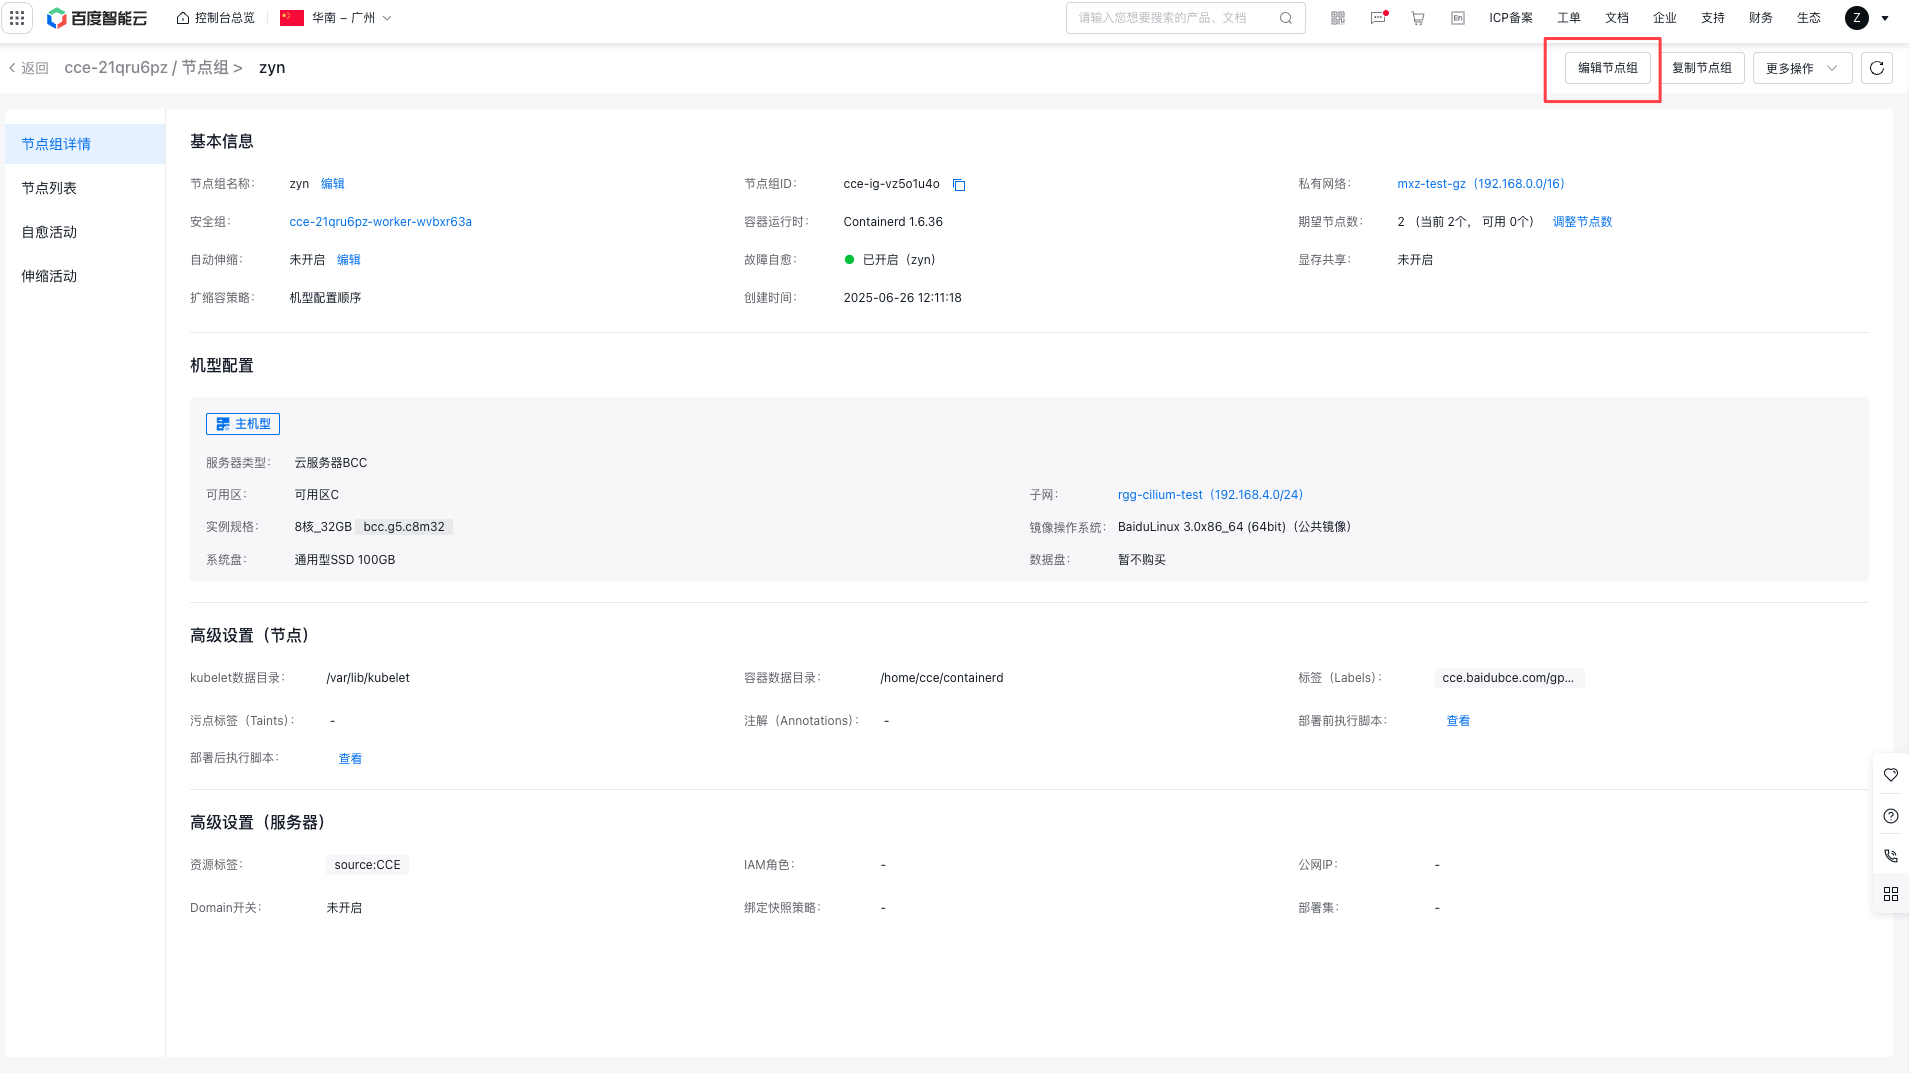Click the 编辑节点组 button
Viewport: 1909px width, 1073px height.
tap(1607, 68)
